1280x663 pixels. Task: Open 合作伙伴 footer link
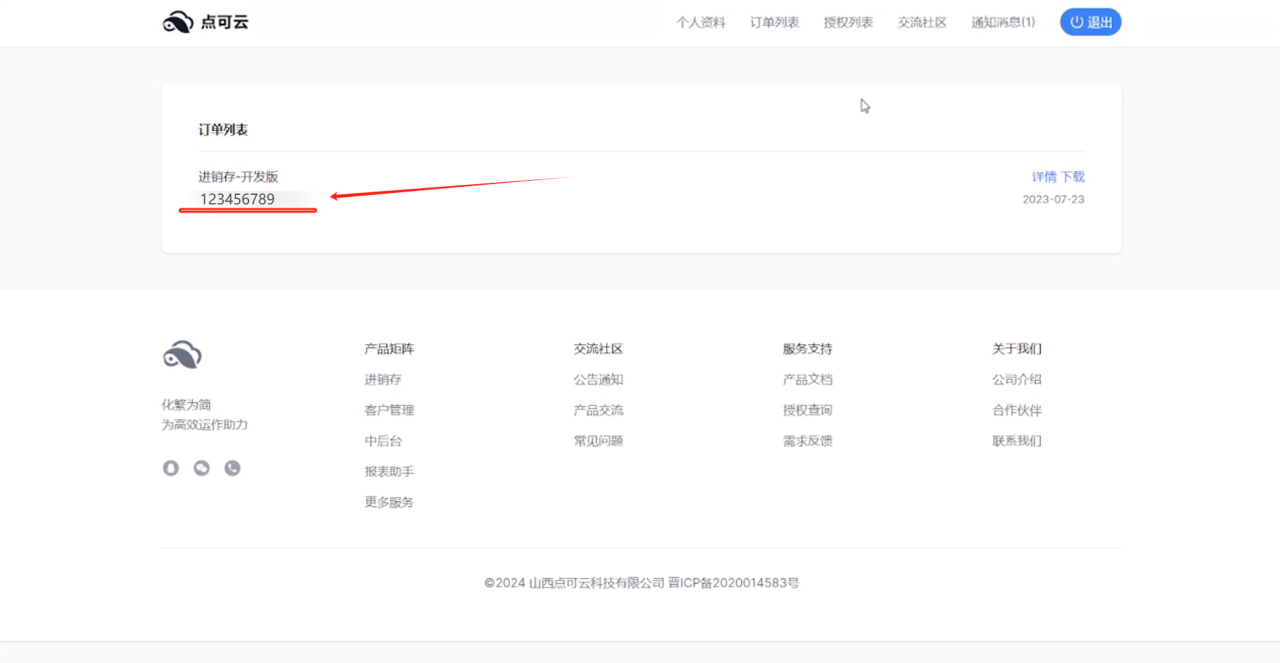(x=1017, y=410)
